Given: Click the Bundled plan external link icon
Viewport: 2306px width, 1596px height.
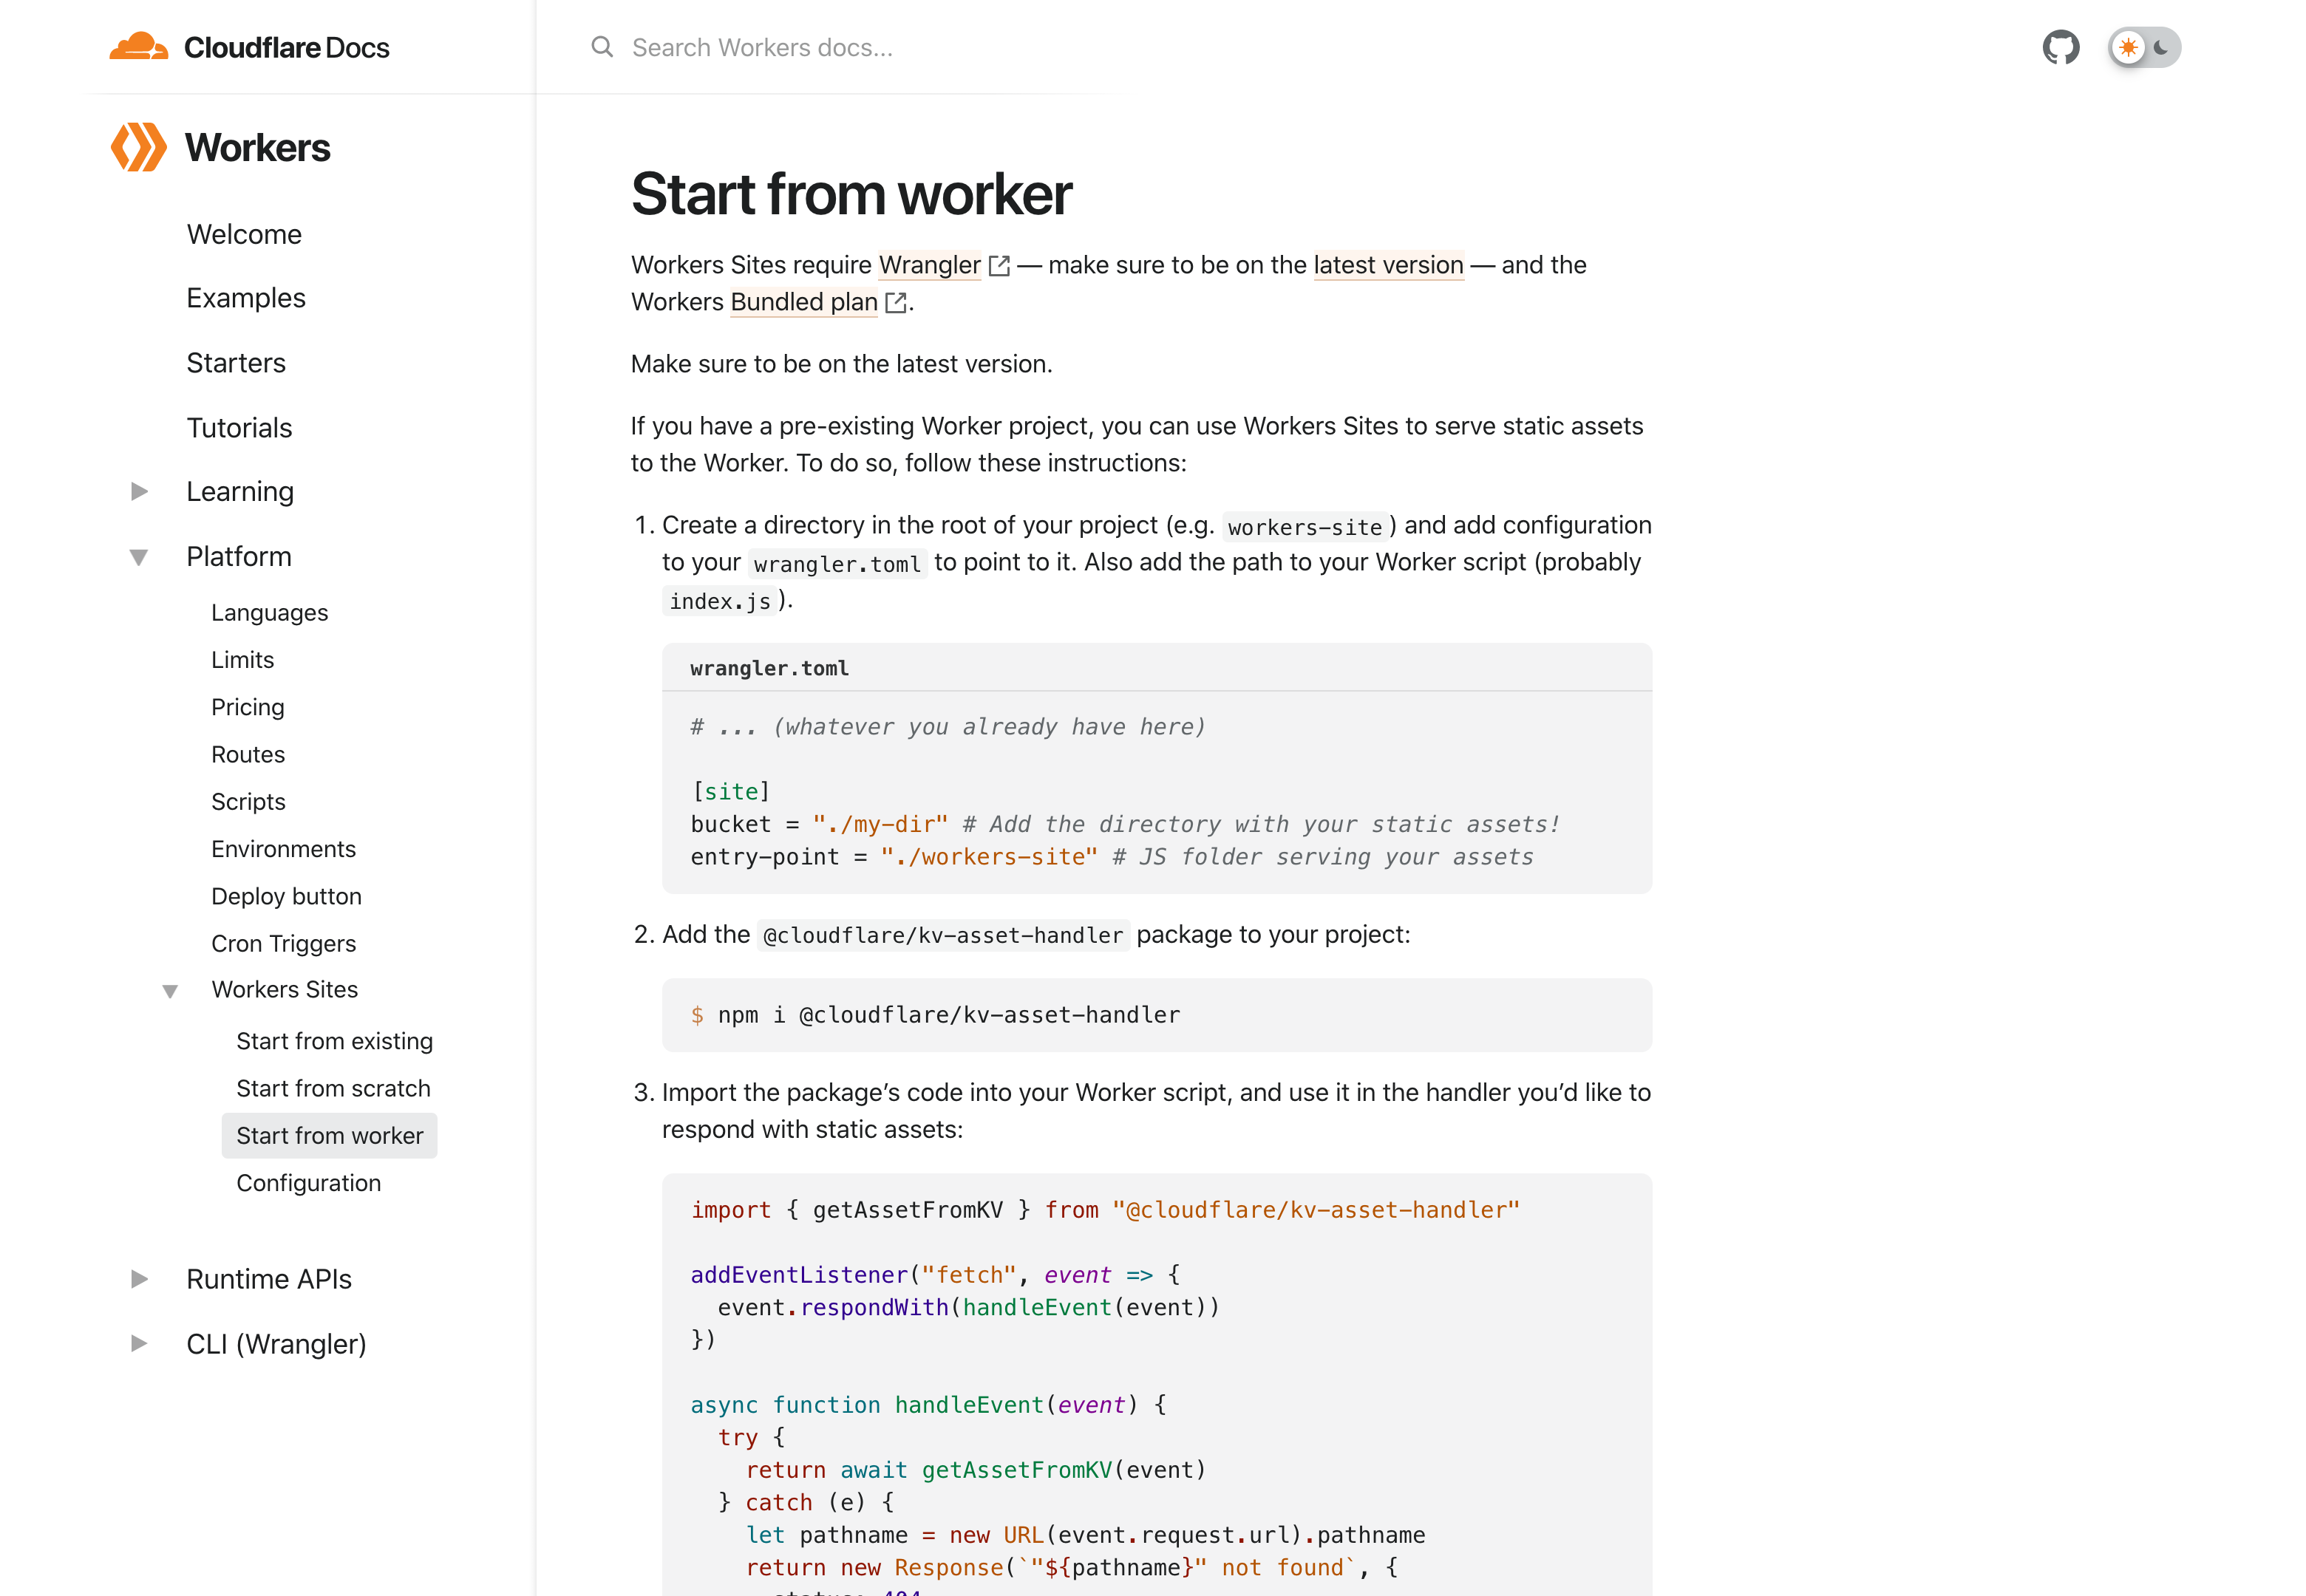Looking at the screenshot, I should (896, 302).
